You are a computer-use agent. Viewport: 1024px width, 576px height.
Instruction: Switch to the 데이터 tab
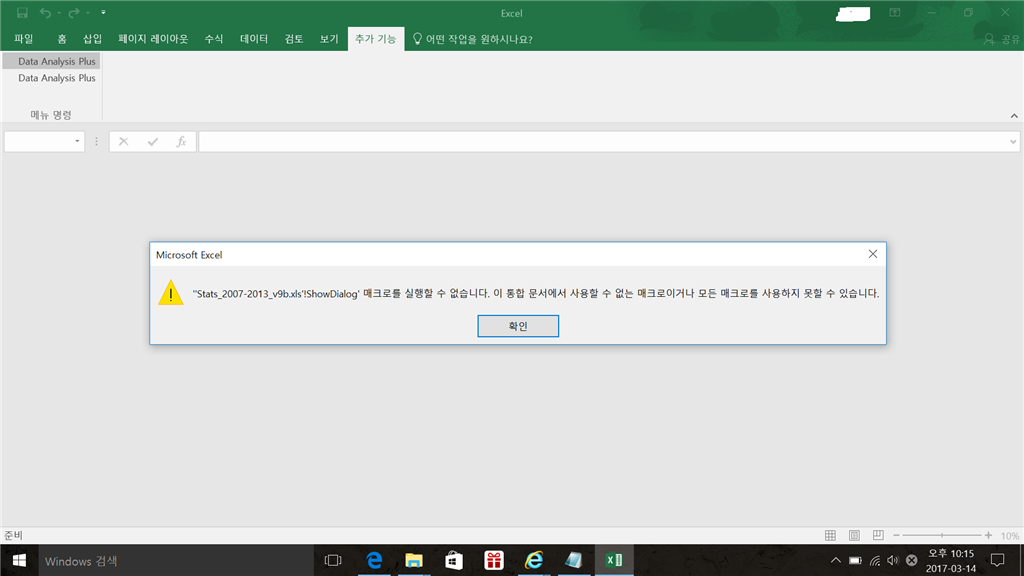(254, 39)
